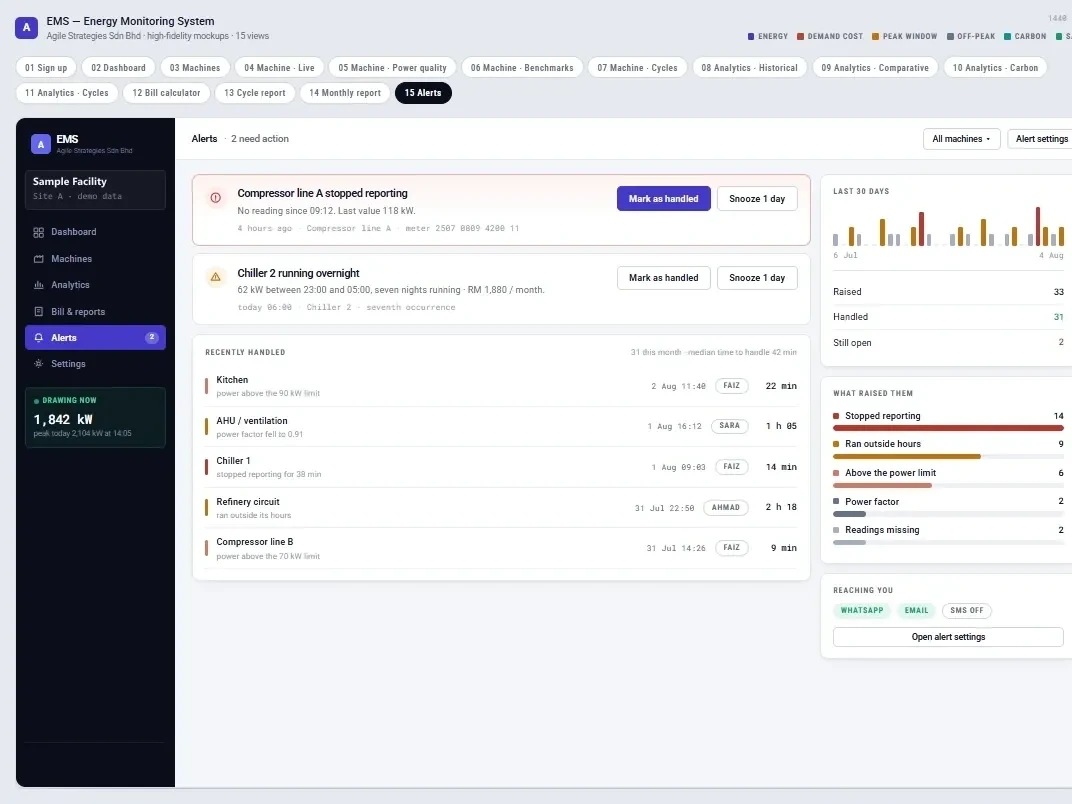Screen dimensions: 1072x804
Task: Click the Drawing Now 1,842 kW card
Action: (95, 418)
